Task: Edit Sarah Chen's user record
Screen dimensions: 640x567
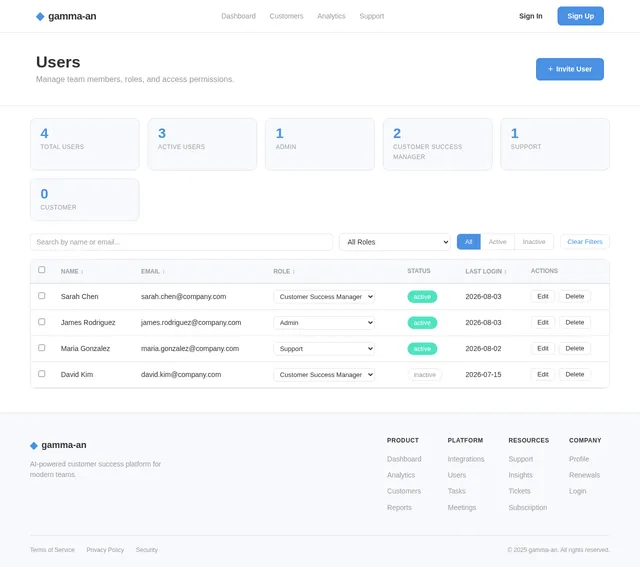Action: pyautogui.click(x=543, y=296)
